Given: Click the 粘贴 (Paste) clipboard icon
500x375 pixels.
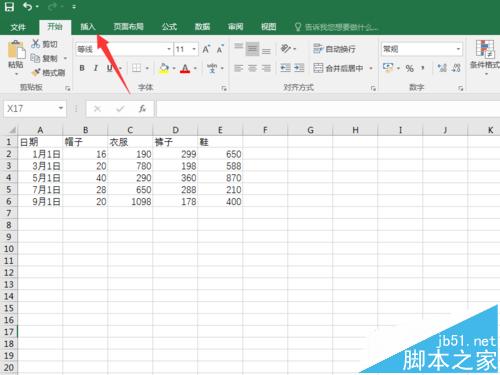Looking at the screenshot, I should tap(16, 51).
